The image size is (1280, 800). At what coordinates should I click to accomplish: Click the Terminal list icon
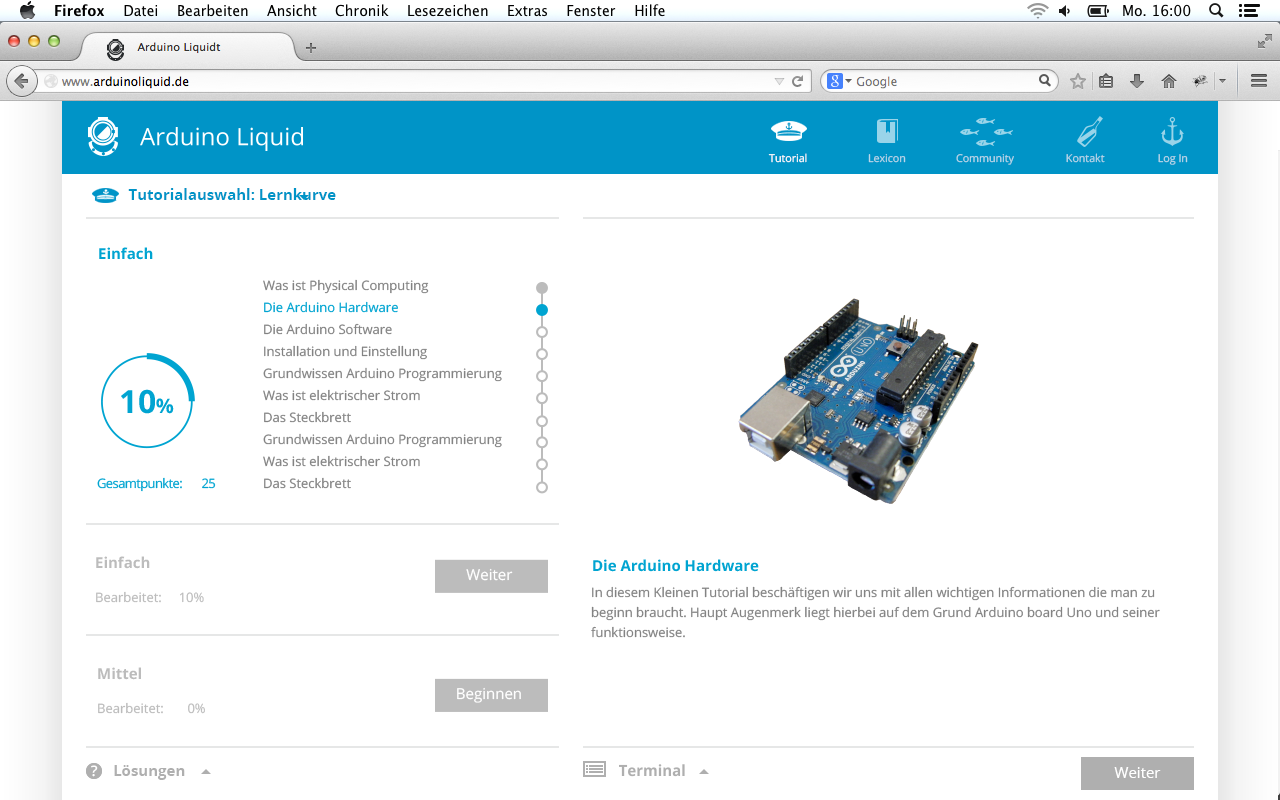[594, 770]
